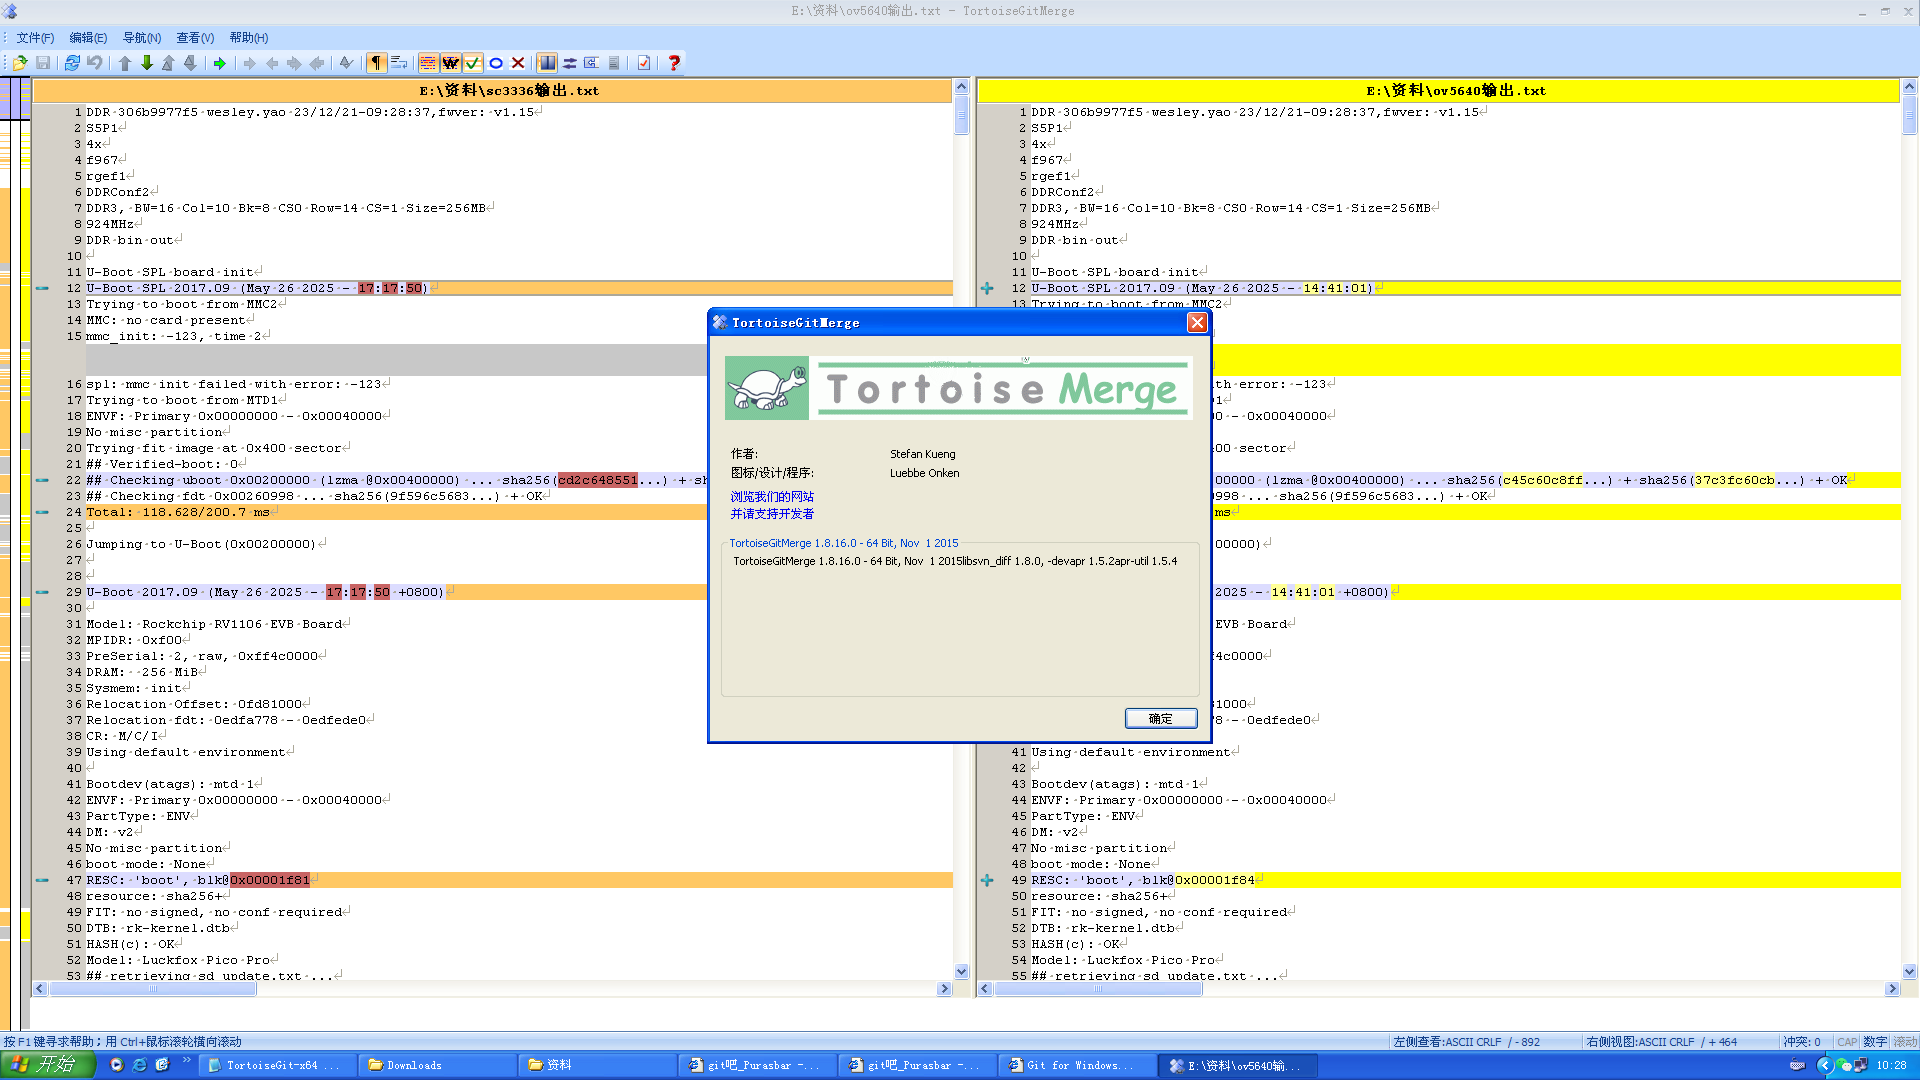Click minus marker beside left line 12

(43, 288)
